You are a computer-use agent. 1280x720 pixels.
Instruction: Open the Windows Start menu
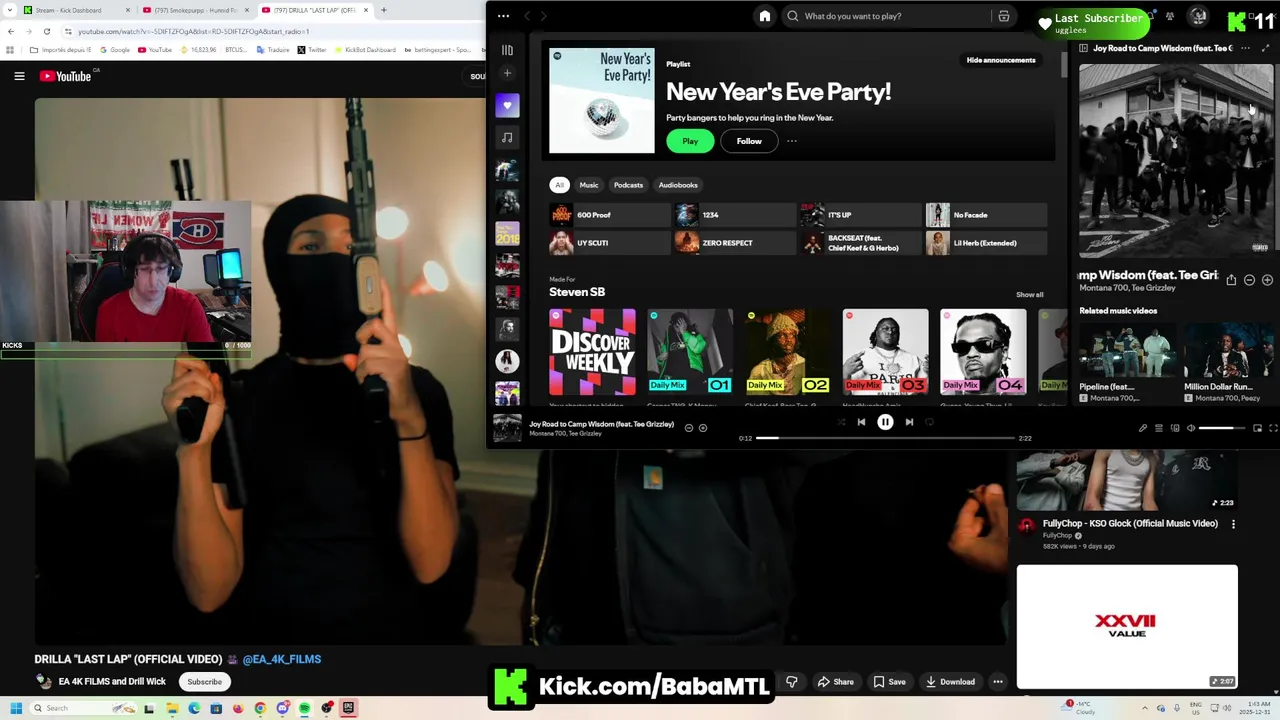[16, 708]
